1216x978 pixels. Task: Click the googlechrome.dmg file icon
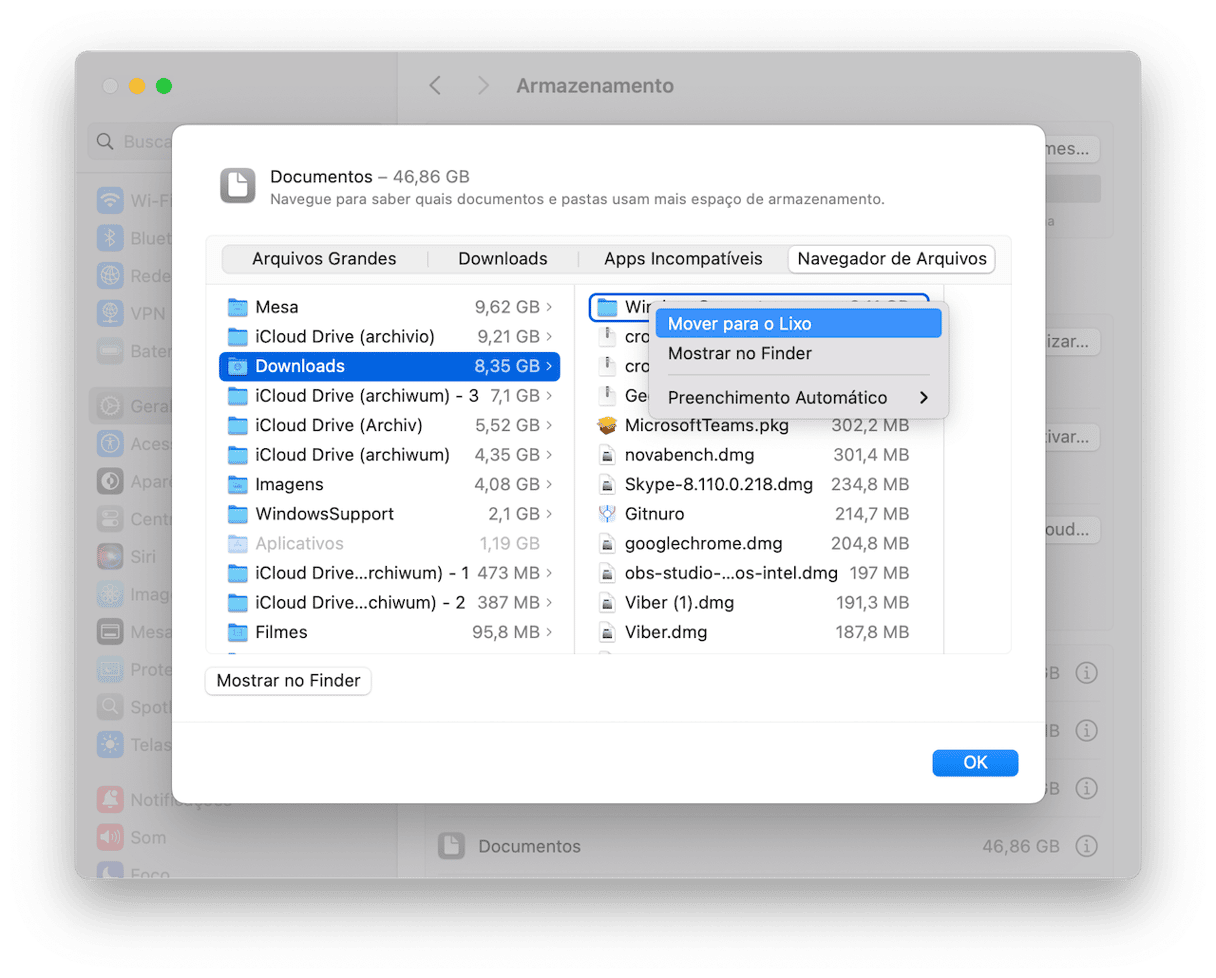606,544
